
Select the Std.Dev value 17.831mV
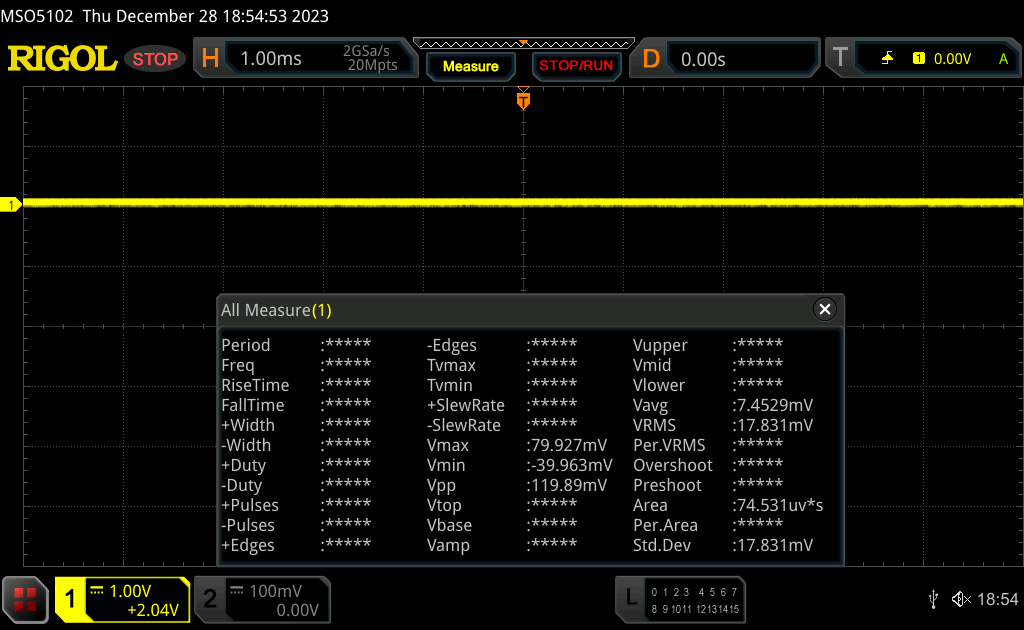773,545
